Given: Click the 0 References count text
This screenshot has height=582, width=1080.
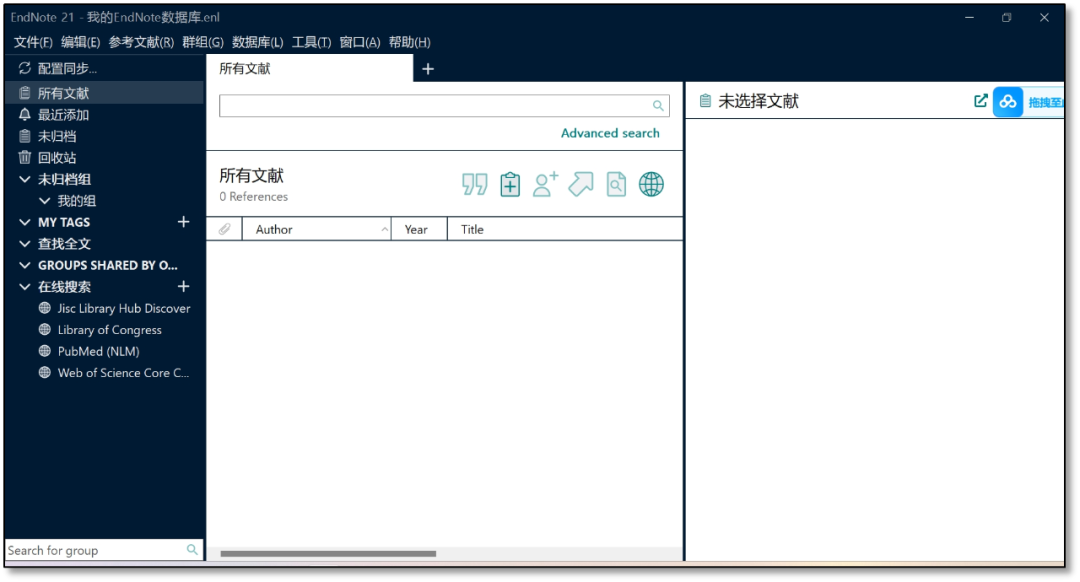Looking at the screenshot, I should (x=253, y=196).
